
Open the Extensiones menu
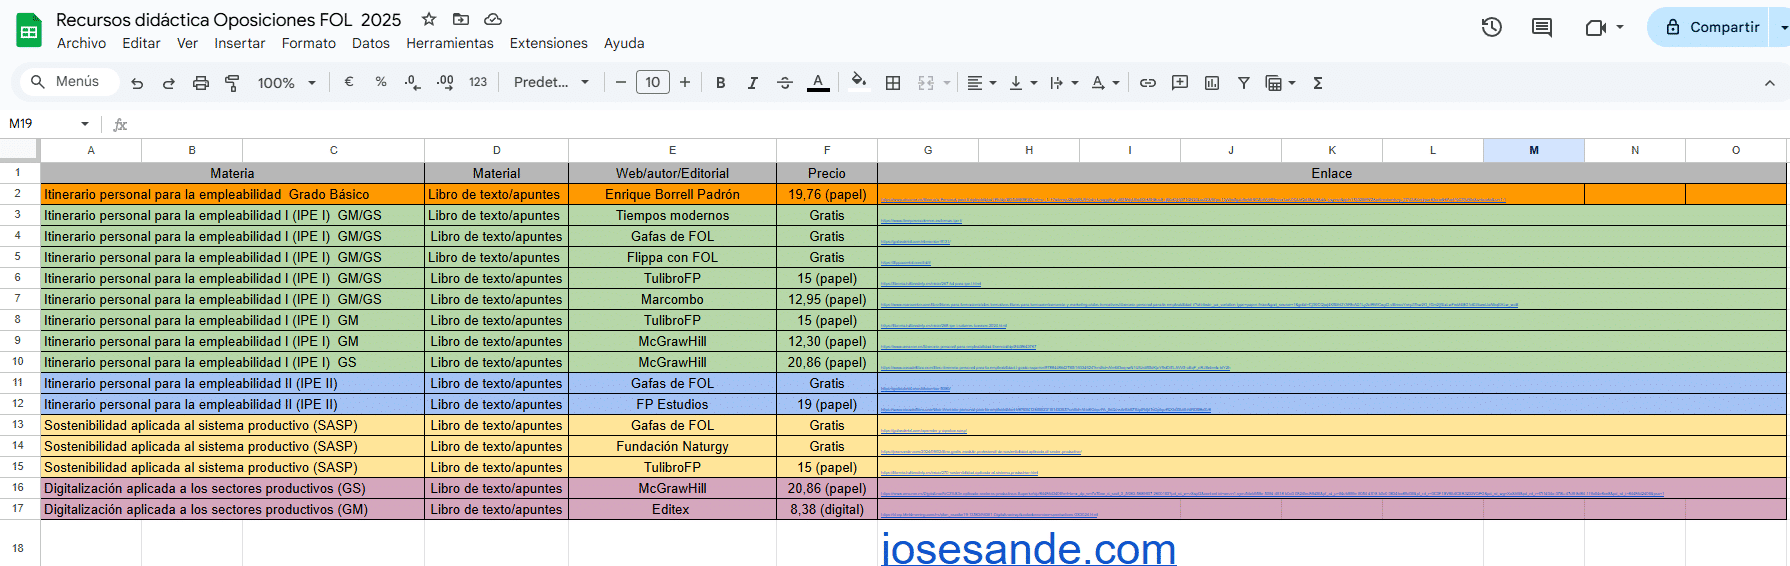(548, 43)
